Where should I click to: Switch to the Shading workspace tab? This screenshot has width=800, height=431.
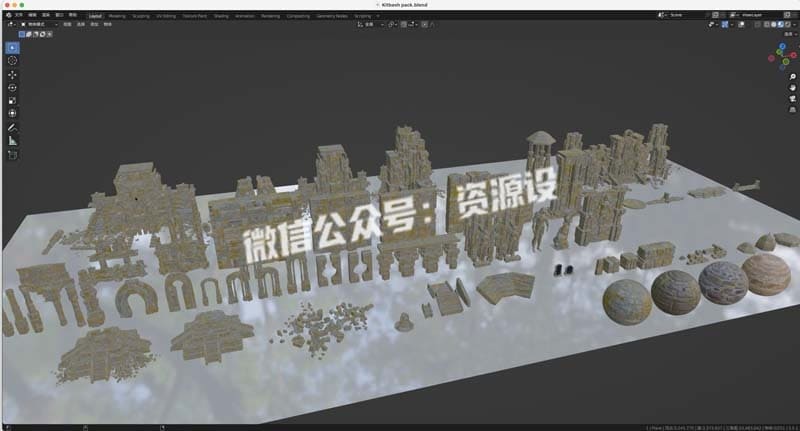point(221,16)
